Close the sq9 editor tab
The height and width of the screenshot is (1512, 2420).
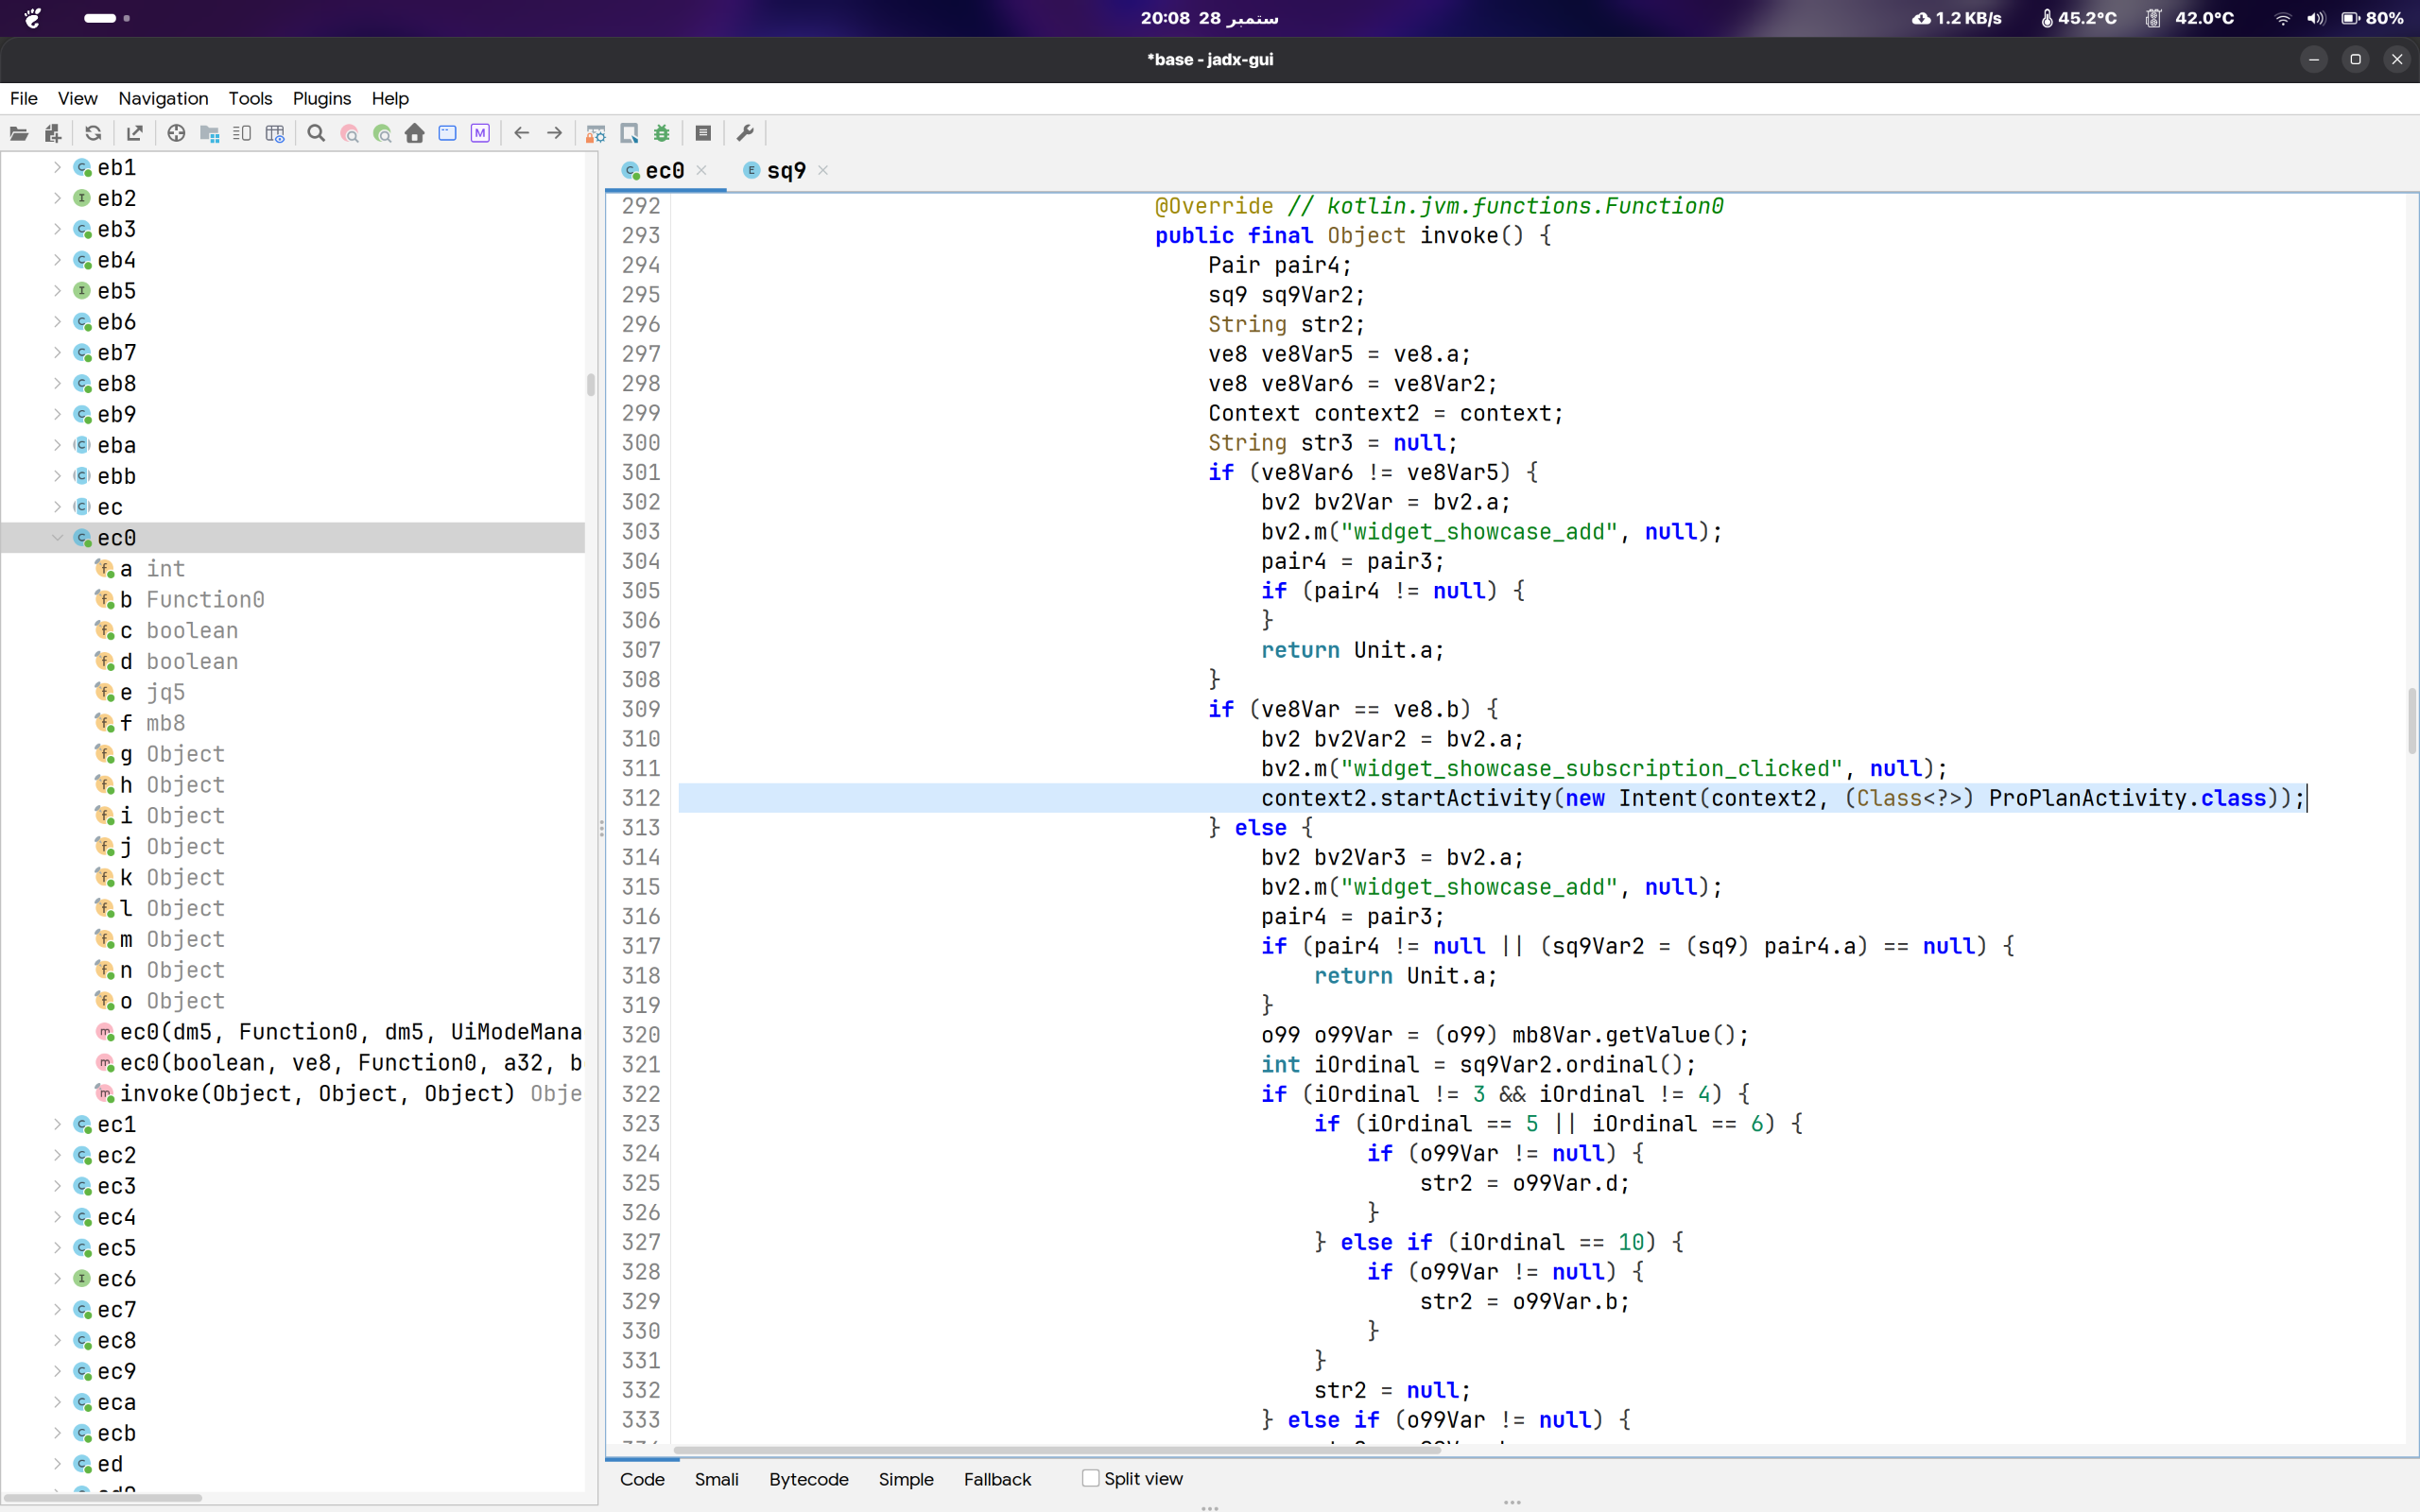pyautogui.click(x=823, y=170)
